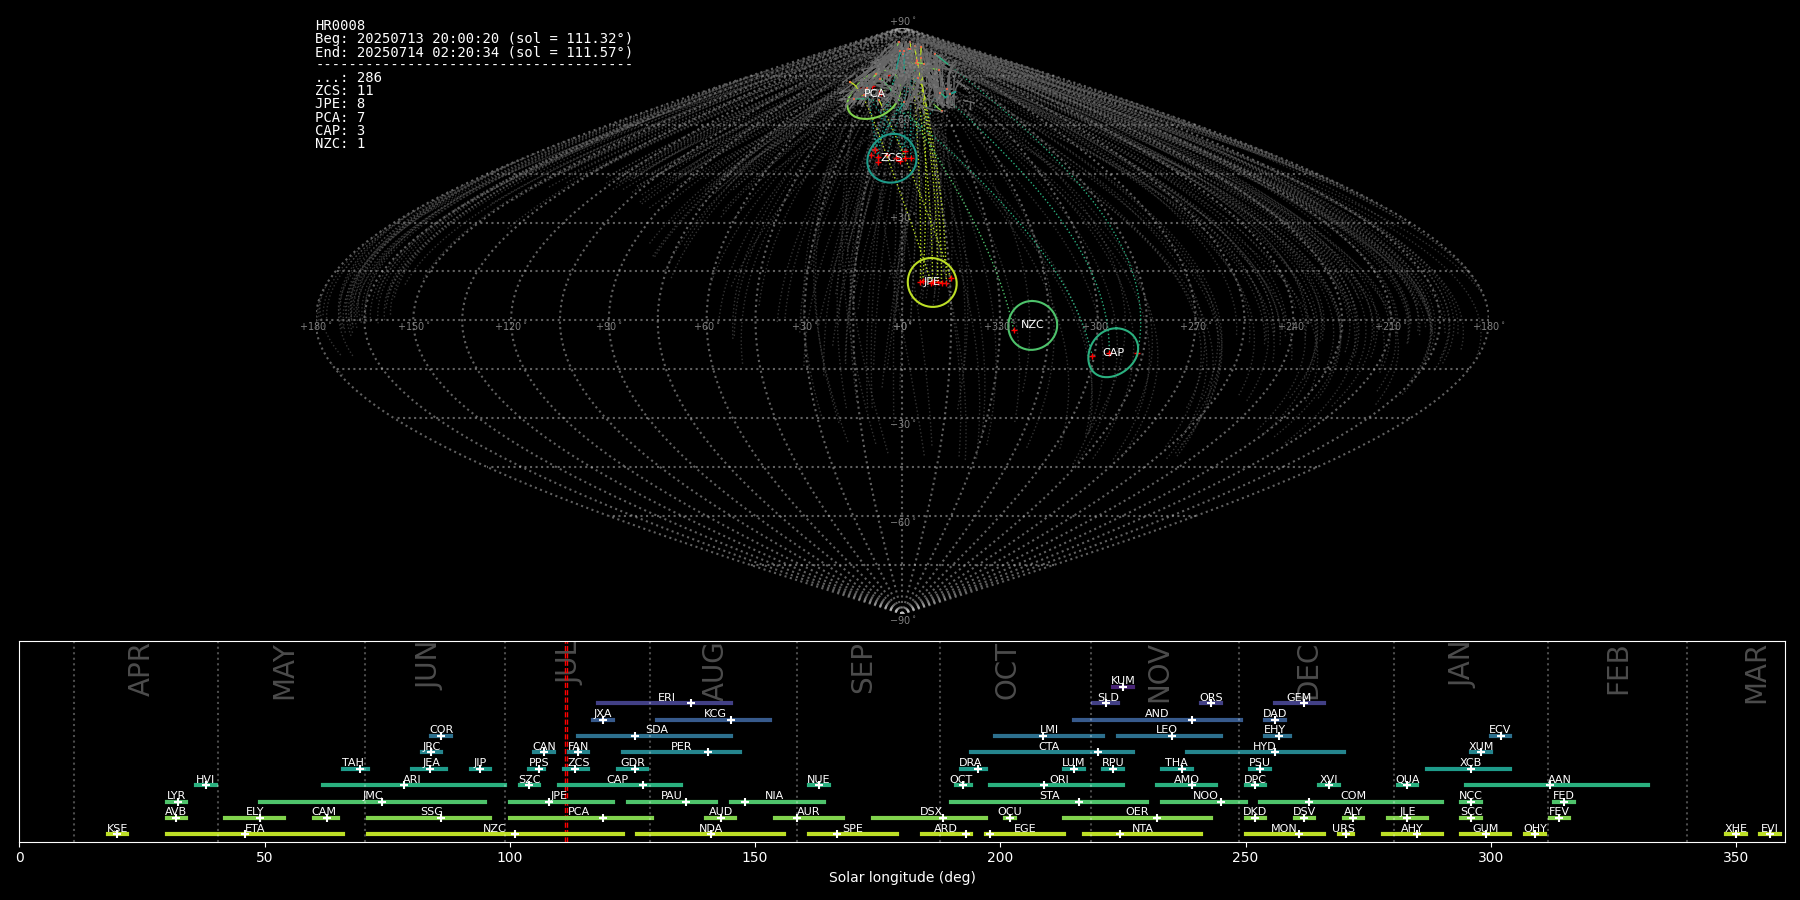1800x900 pixels.
Task: Click the 150 tick on solar longitude axis
Action: point(755,858)
